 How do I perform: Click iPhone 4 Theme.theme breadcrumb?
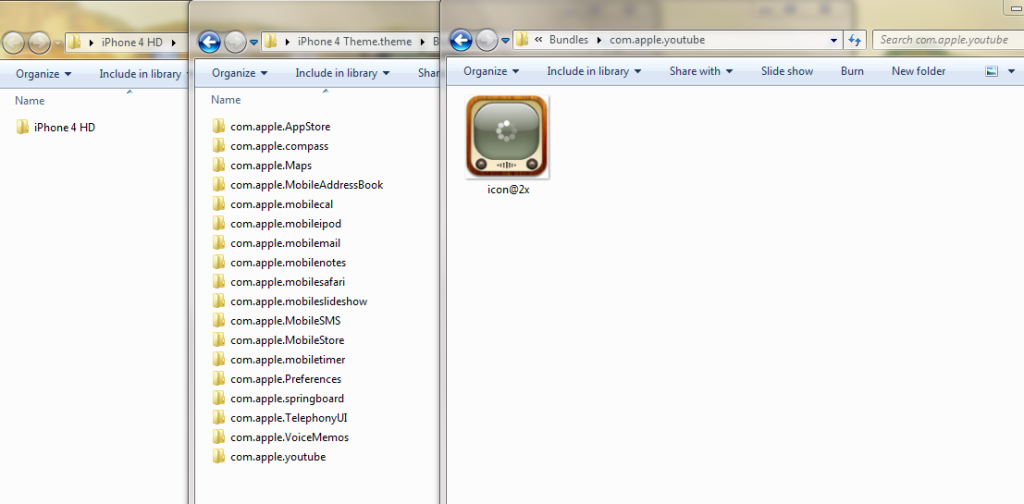click(x=355, y=42)
